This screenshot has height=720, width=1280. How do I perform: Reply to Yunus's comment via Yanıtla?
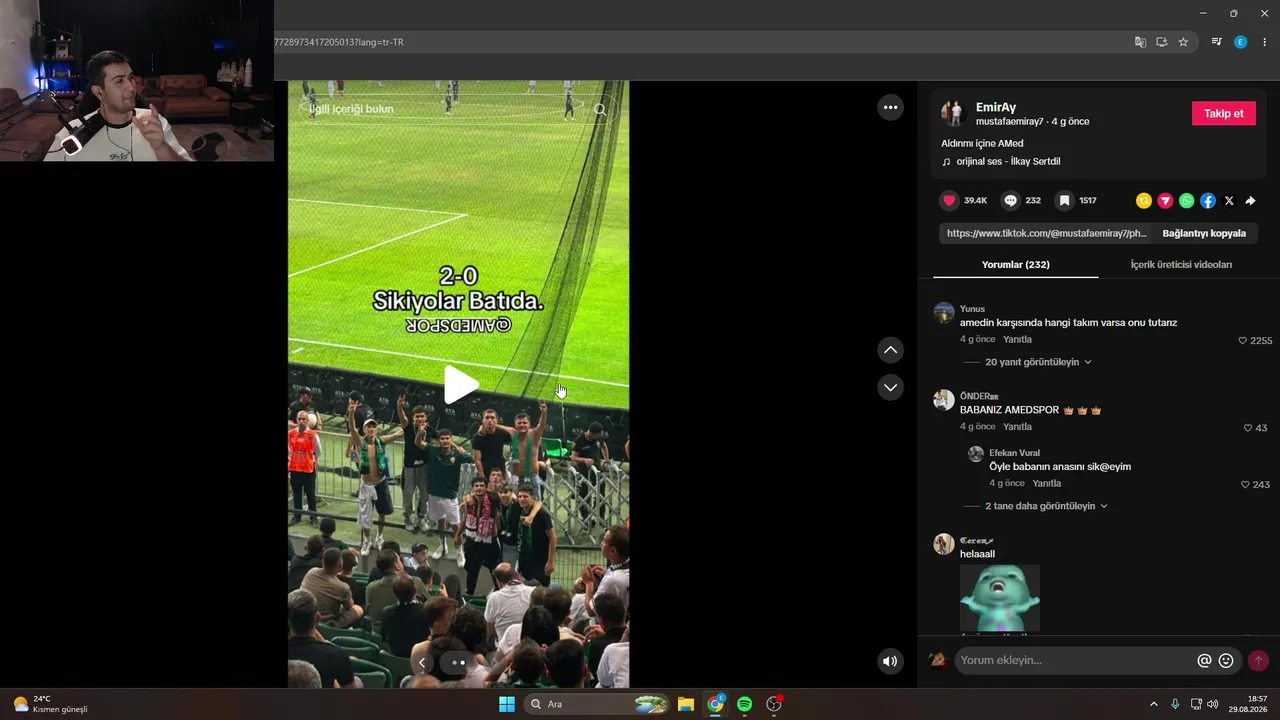click(x=1017, y=340)
